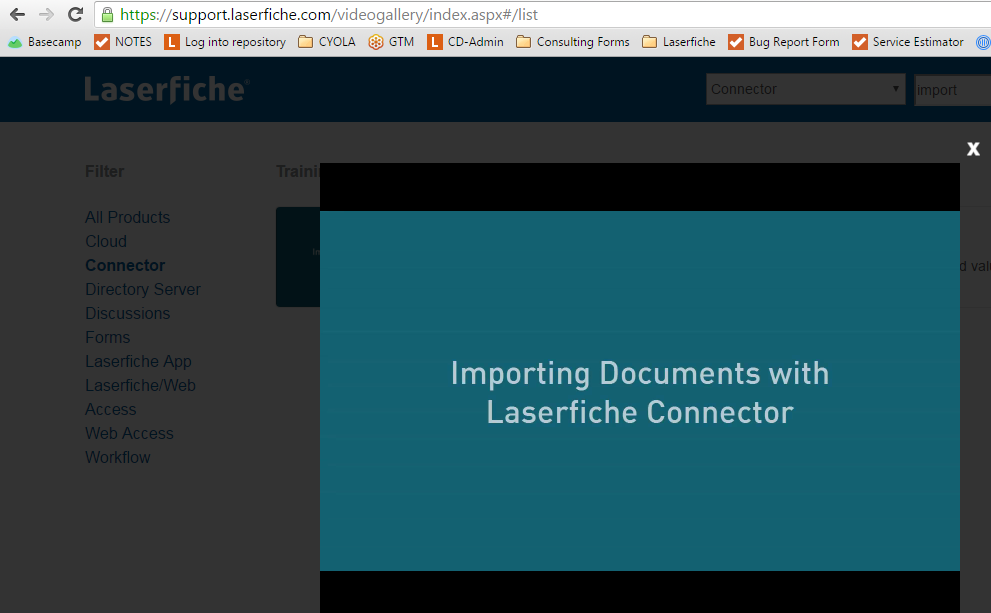Click the browser forward arrow

coord(46,14)
